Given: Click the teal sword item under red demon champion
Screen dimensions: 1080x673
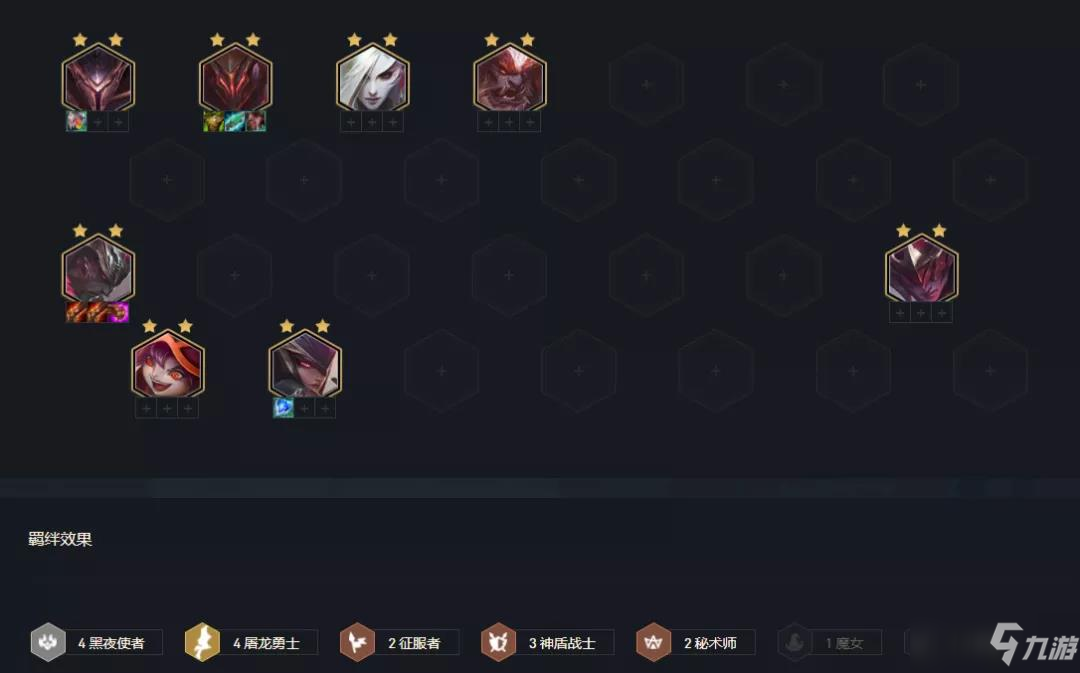Looking at the screenshot, I should (235, 121).
